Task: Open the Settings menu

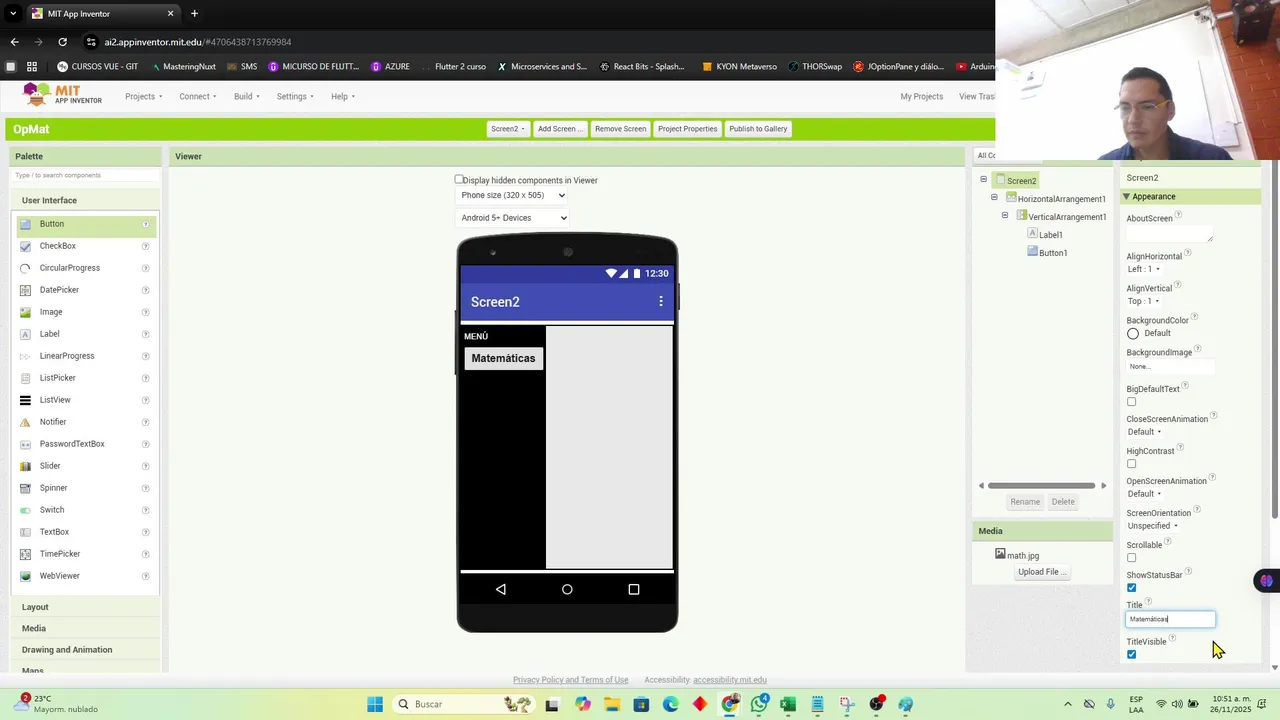Action: point(295,97)
